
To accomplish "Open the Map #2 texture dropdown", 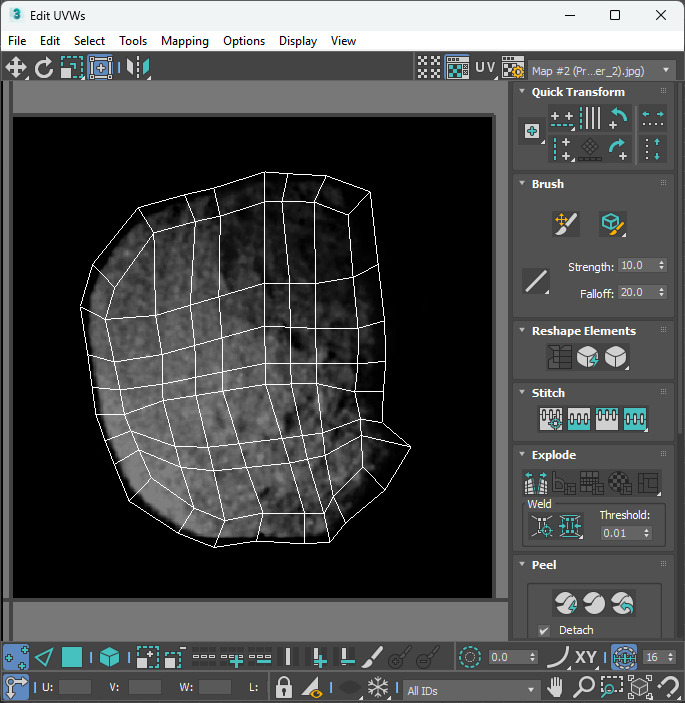I will click(602, 70).
